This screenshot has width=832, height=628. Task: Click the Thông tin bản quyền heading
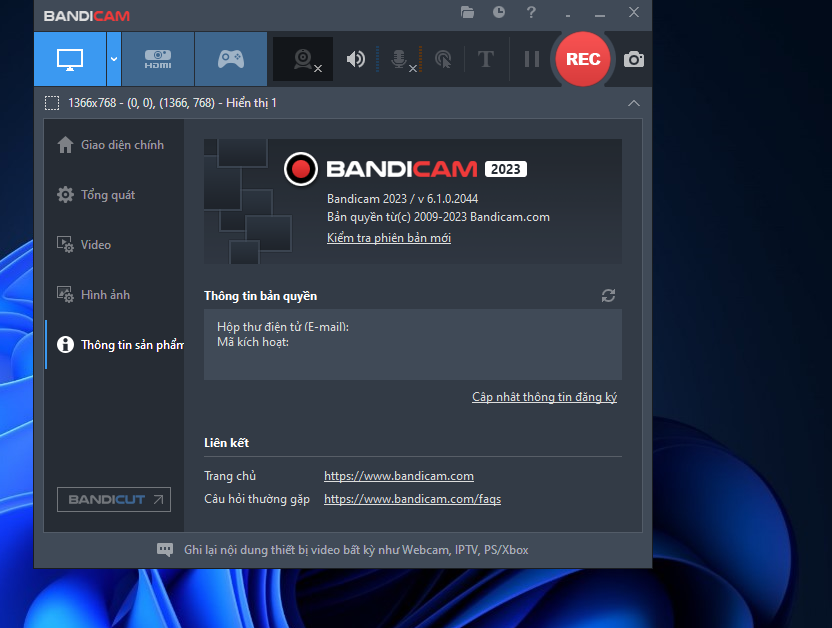pyautogui.click(x=261, y=296)
